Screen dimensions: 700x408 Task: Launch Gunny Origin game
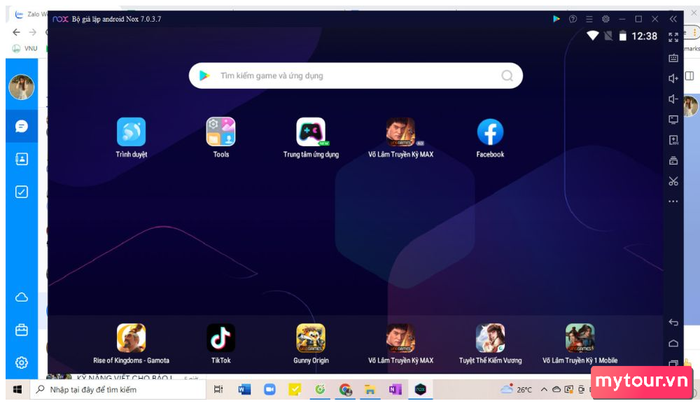pos(311,338)
